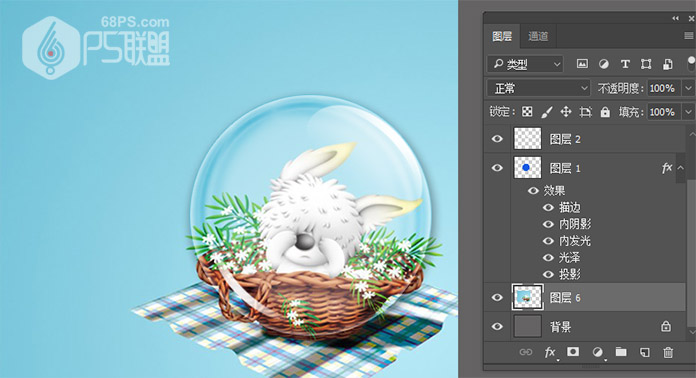Image resolution: width=696 pixels, height=378 pixels.
Task: Create a new group folder
Action: (621, 352)
